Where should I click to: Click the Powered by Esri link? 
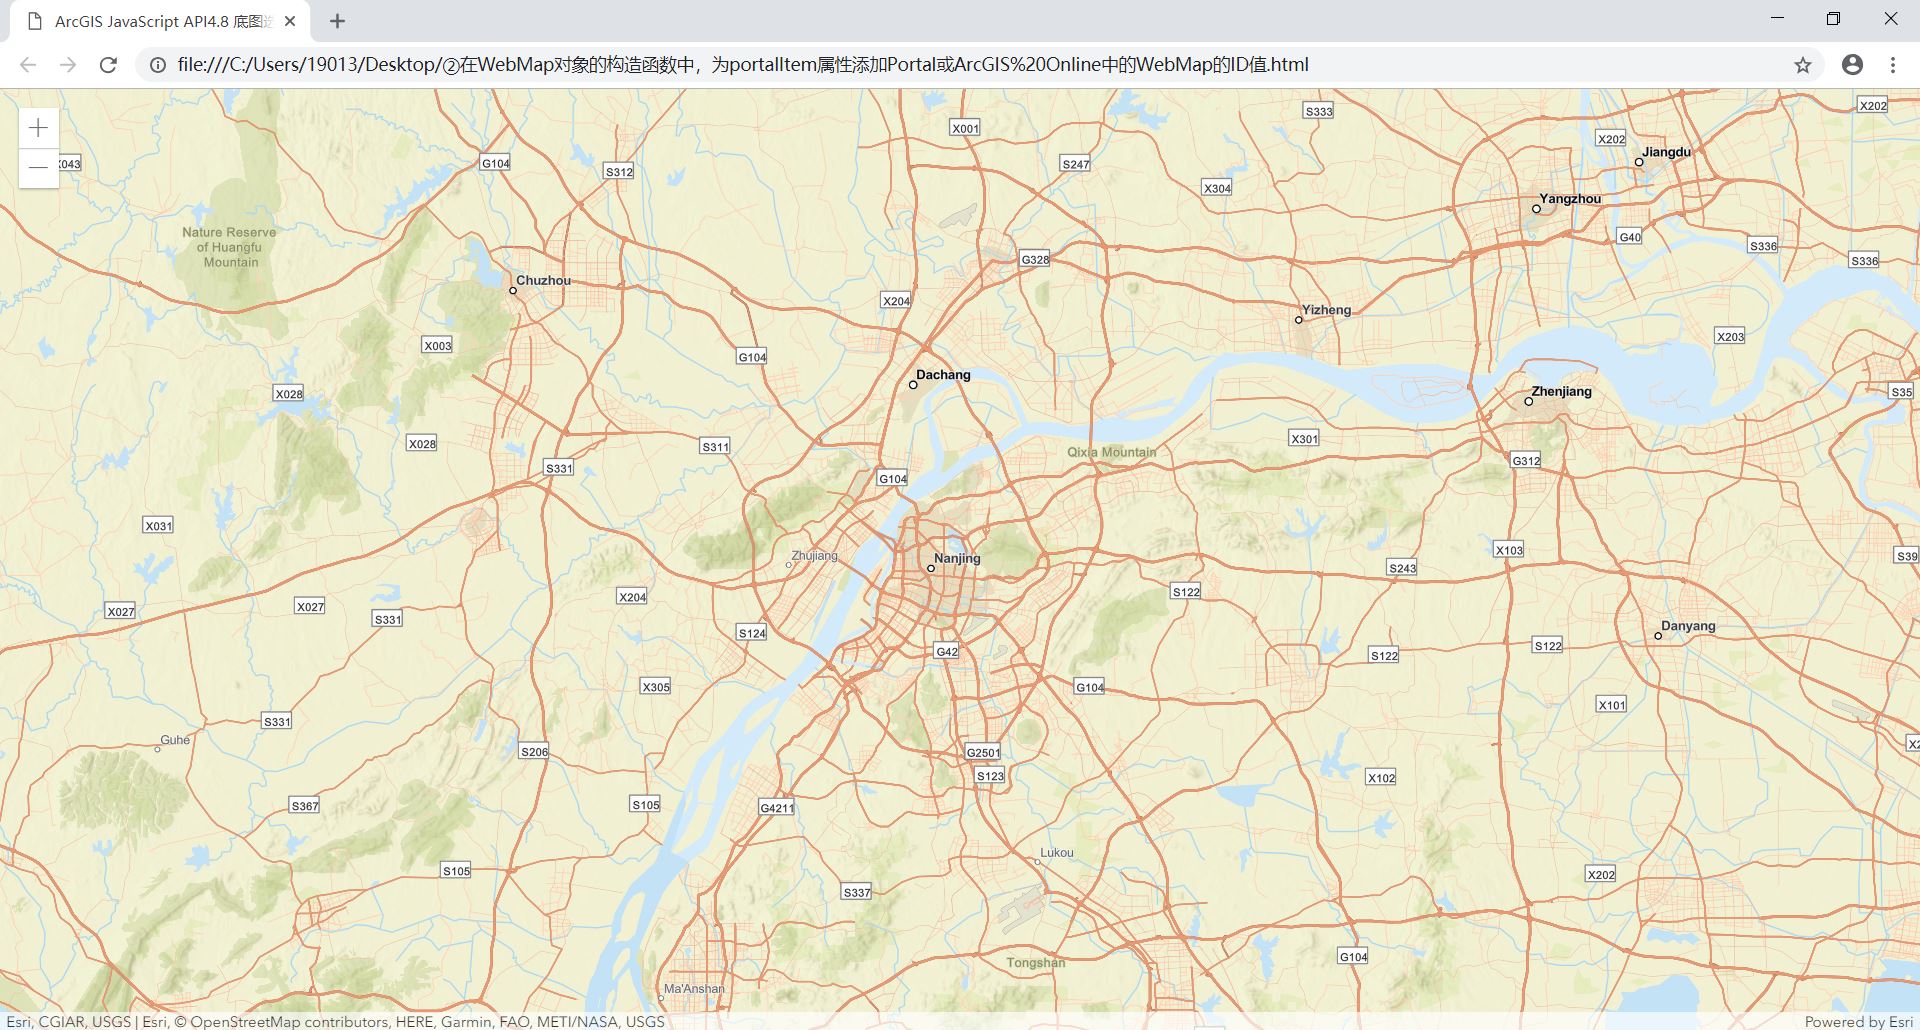pyautogui.click(x=1858, y=1021)
